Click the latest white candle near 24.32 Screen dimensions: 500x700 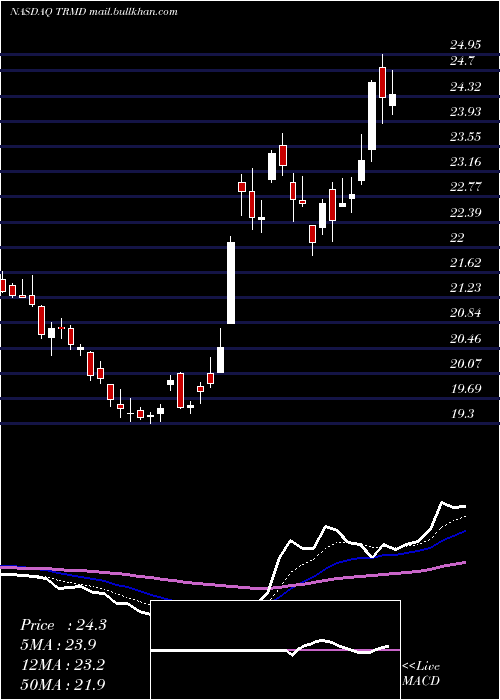(x=392, y=100)
